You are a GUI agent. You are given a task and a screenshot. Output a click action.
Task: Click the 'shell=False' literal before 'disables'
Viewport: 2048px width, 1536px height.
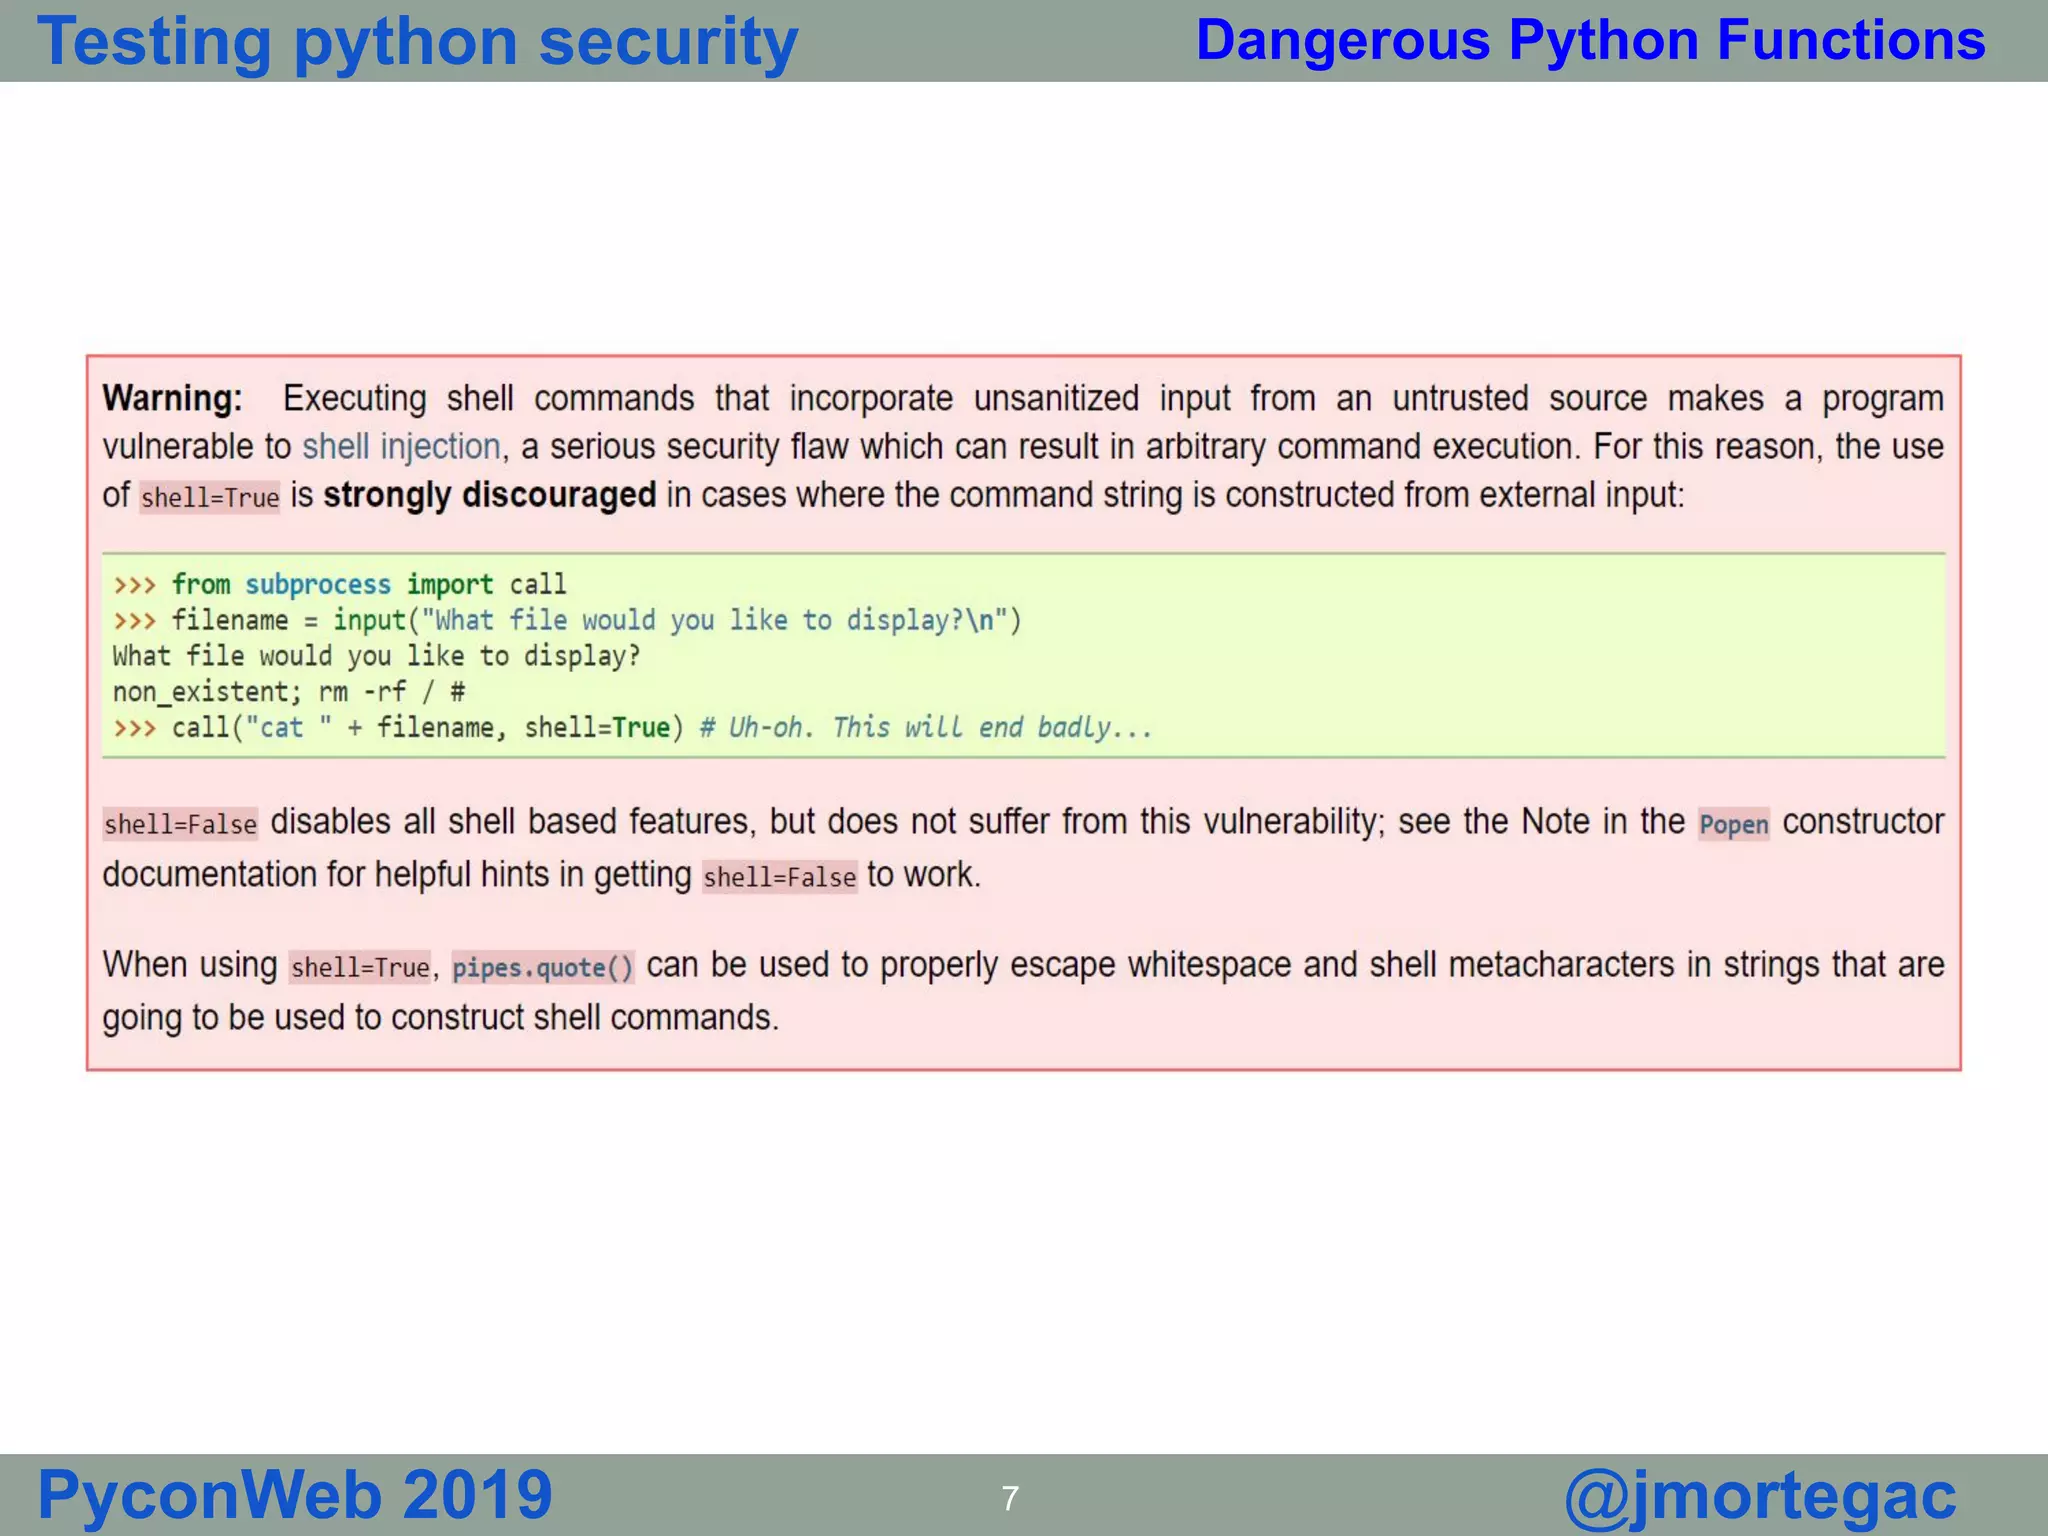(x=180, y=825)
